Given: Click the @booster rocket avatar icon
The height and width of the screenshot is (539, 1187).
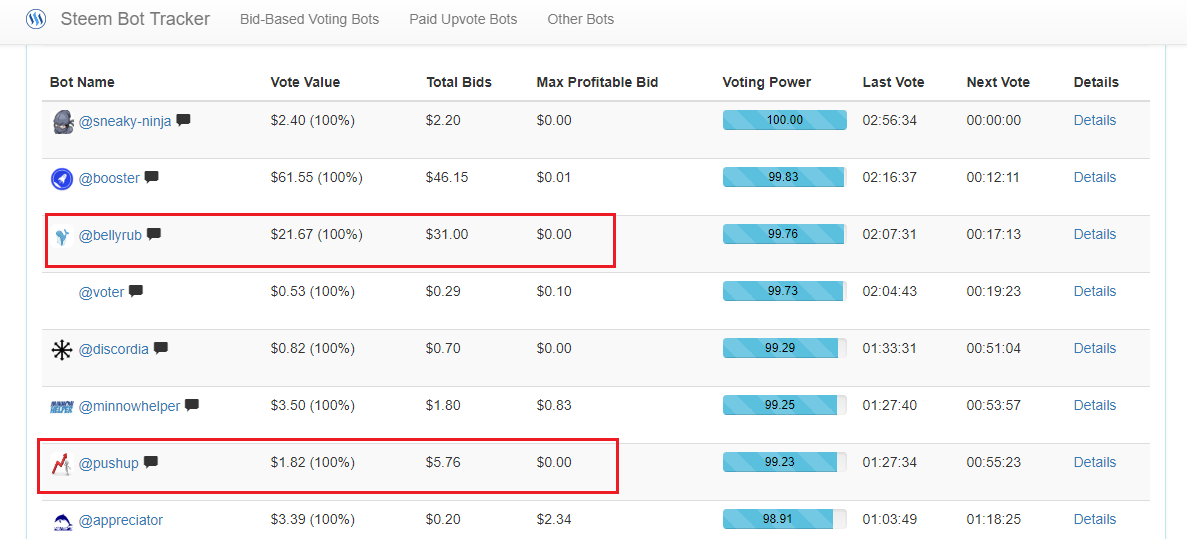Looking at the screenshot, I should point(62,179).
